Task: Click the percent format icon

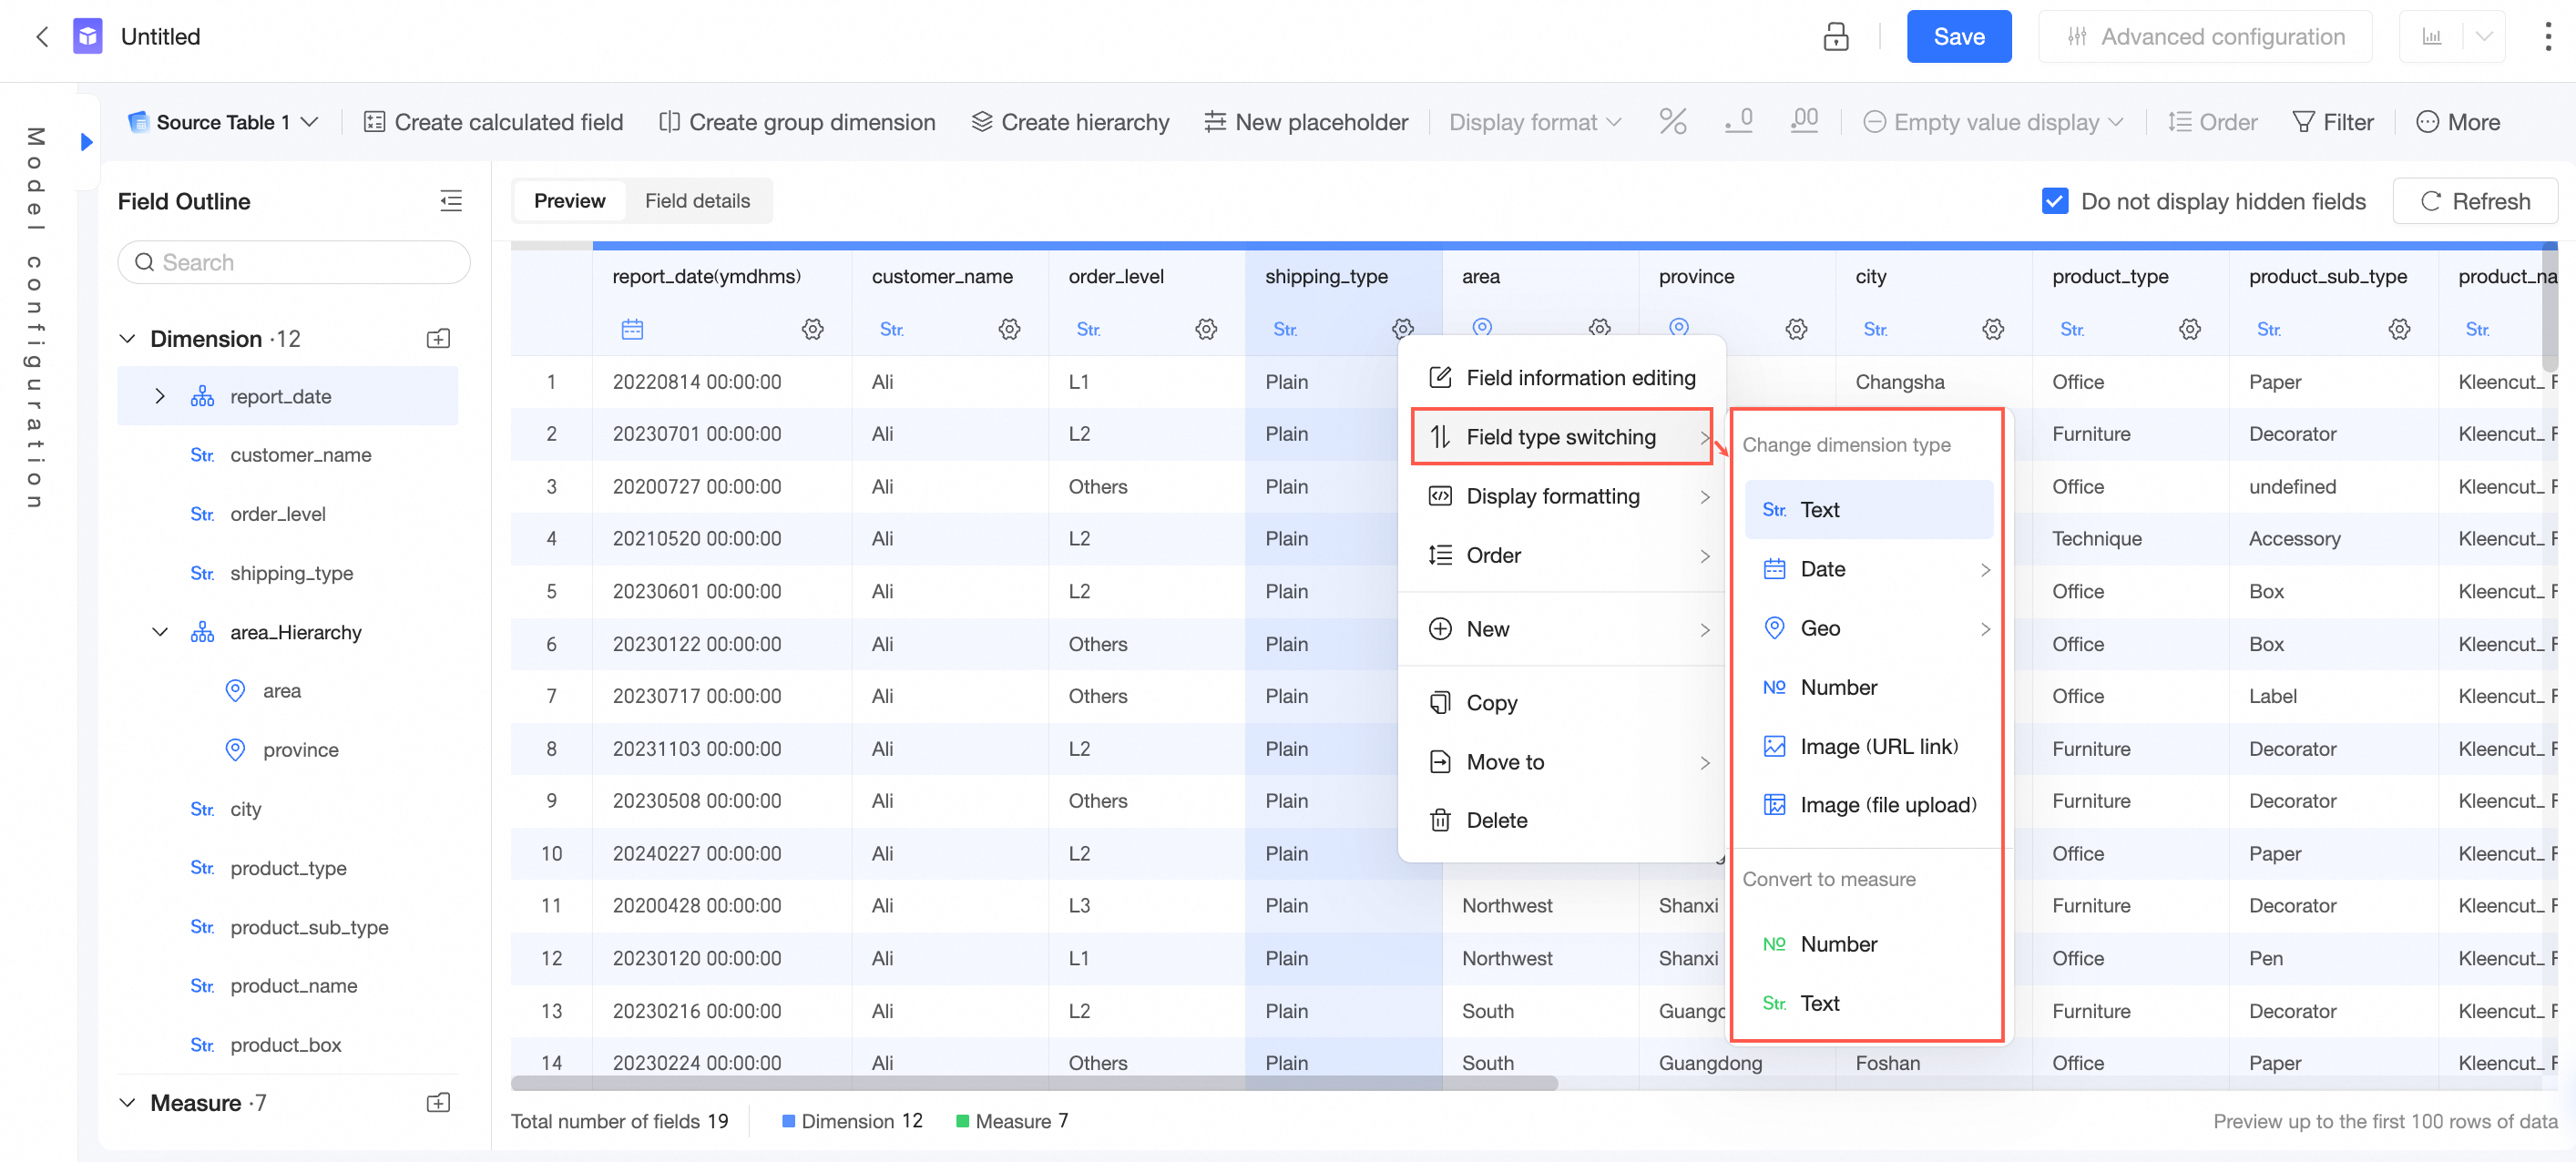Action: click(x=1672, y=122)
